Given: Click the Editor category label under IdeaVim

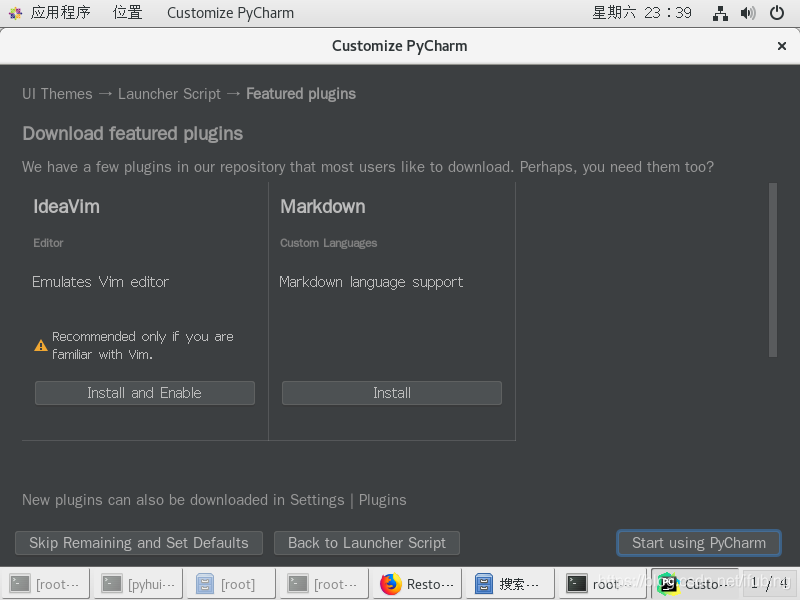Looking at the screenshot, I should (48, 243).
